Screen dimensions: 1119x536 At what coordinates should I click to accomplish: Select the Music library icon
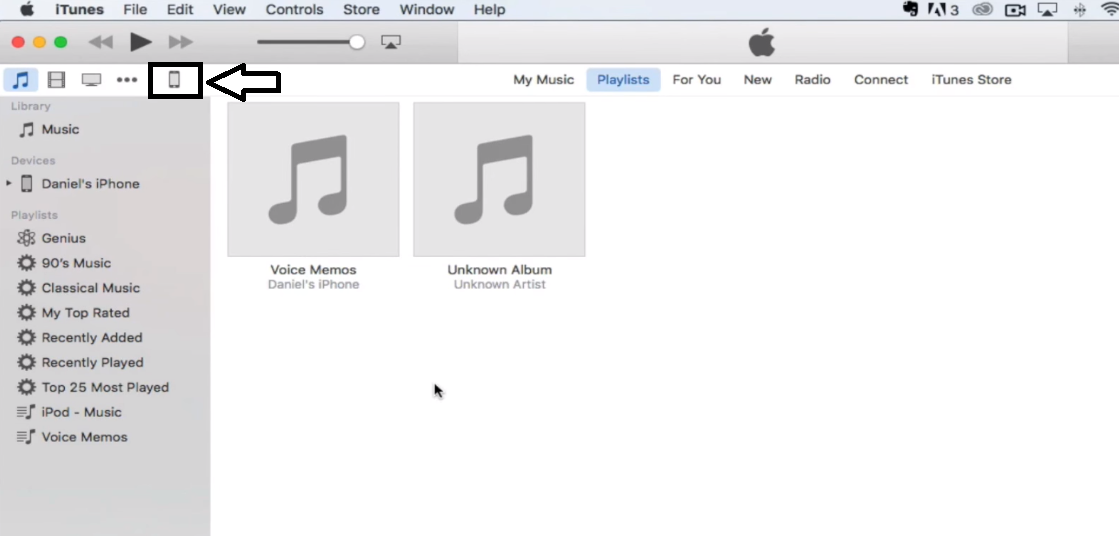tap(21, 80)
